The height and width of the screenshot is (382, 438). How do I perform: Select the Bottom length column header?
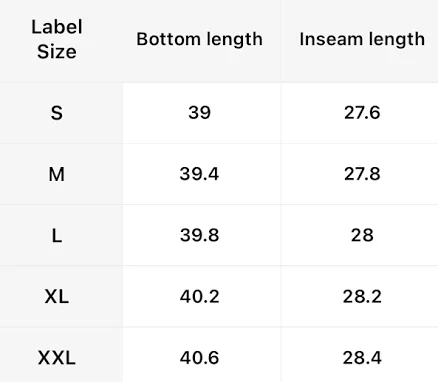199,39
